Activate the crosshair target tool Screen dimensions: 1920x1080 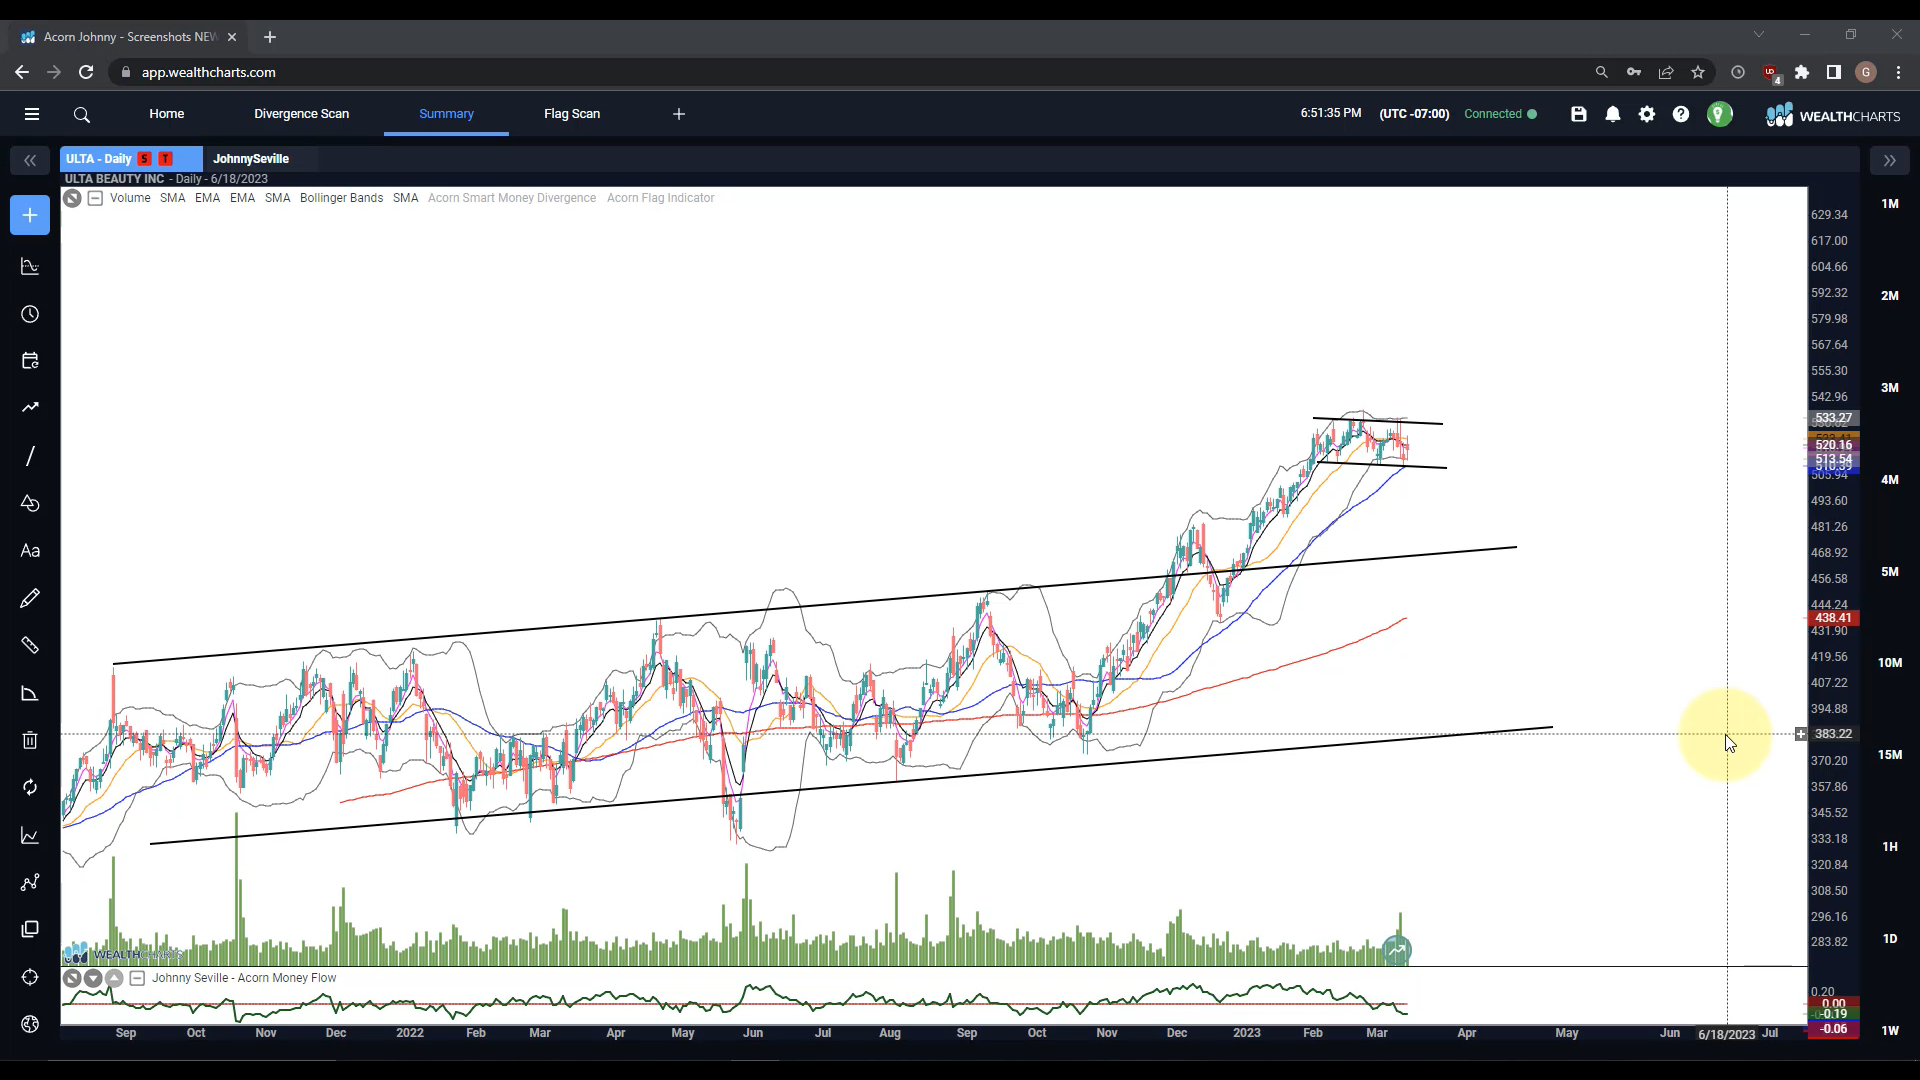[x=30, y=977]
